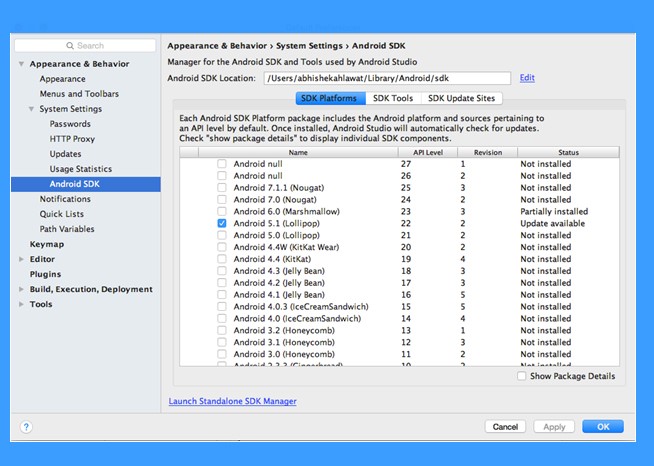
Task: Expand the Tools section arrow
Action: (x=21, y=304)
